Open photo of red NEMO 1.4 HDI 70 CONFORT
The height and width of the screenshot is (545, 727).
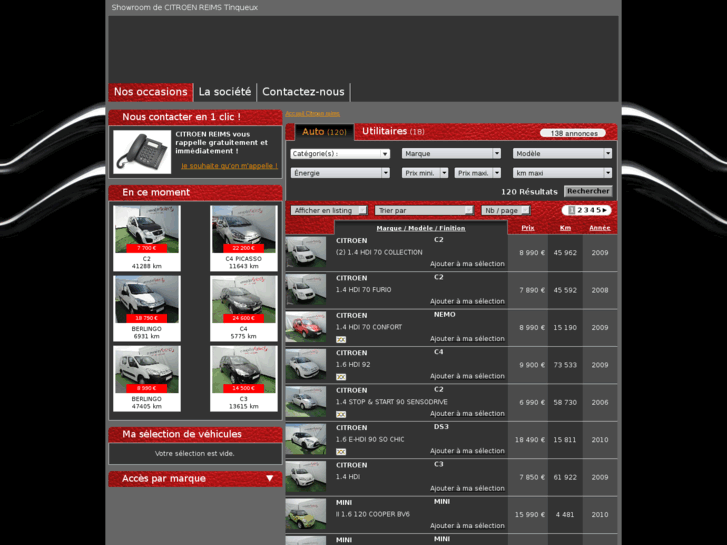click(306, 327)
